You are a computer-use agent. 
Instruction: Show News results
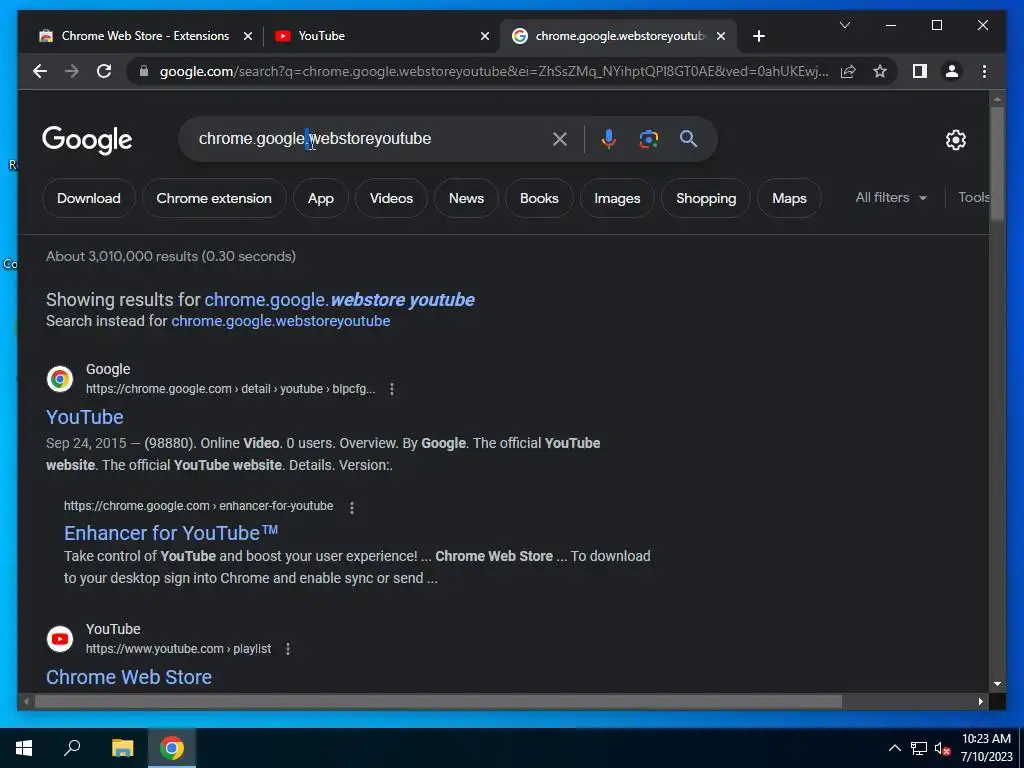coord(466,199)
